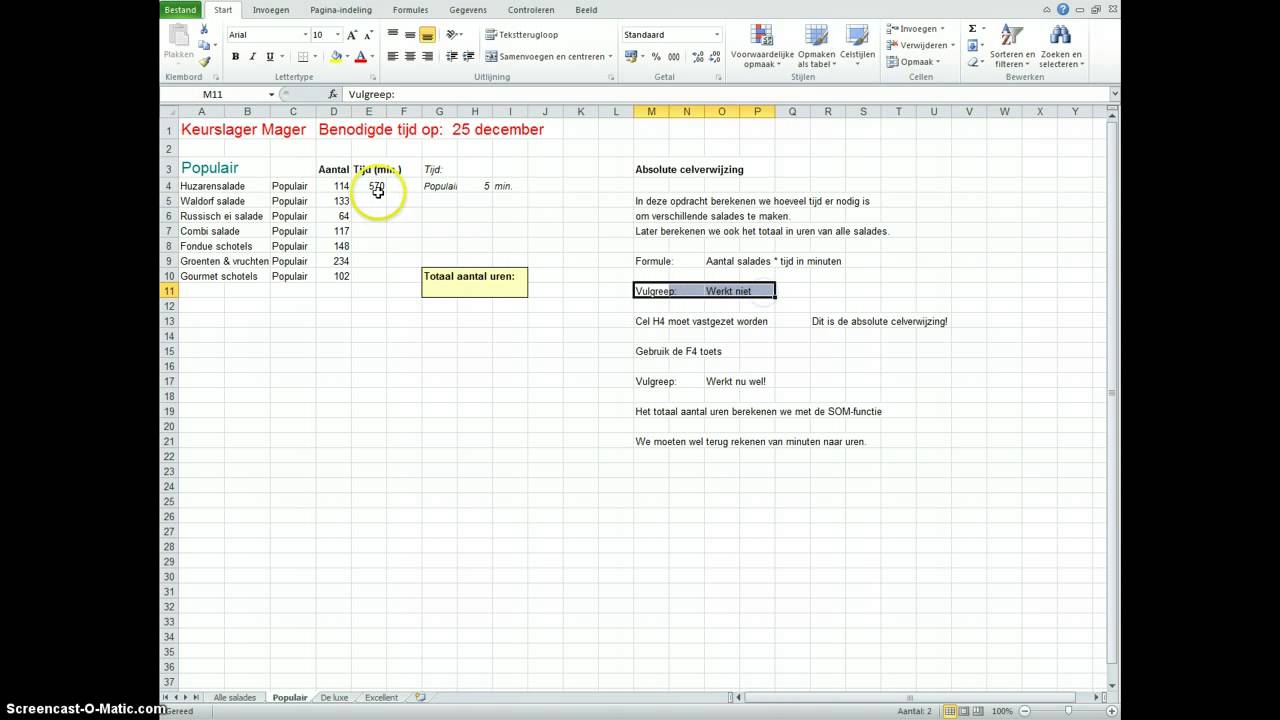Open the De luxe sheet tab
1280x720 pixels.
pyautogui.click(x=334, y=697)
